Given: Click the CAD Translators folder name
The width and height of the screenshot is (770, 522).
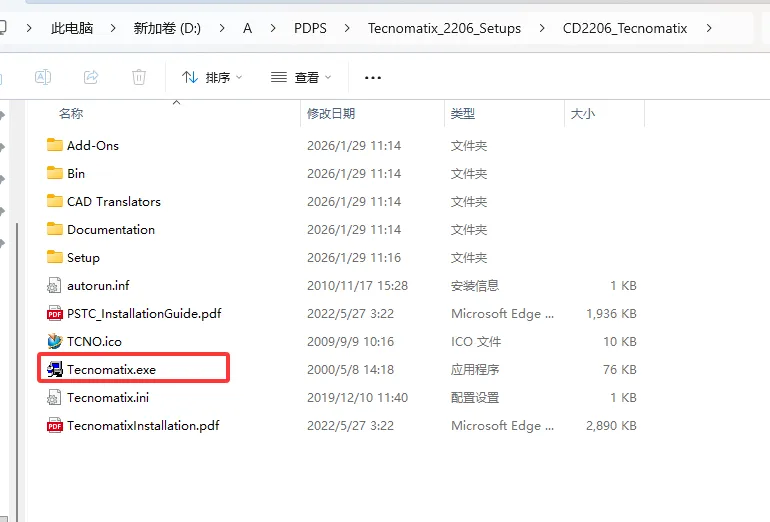Looking at the screenshot, I should tap(114, 201).
